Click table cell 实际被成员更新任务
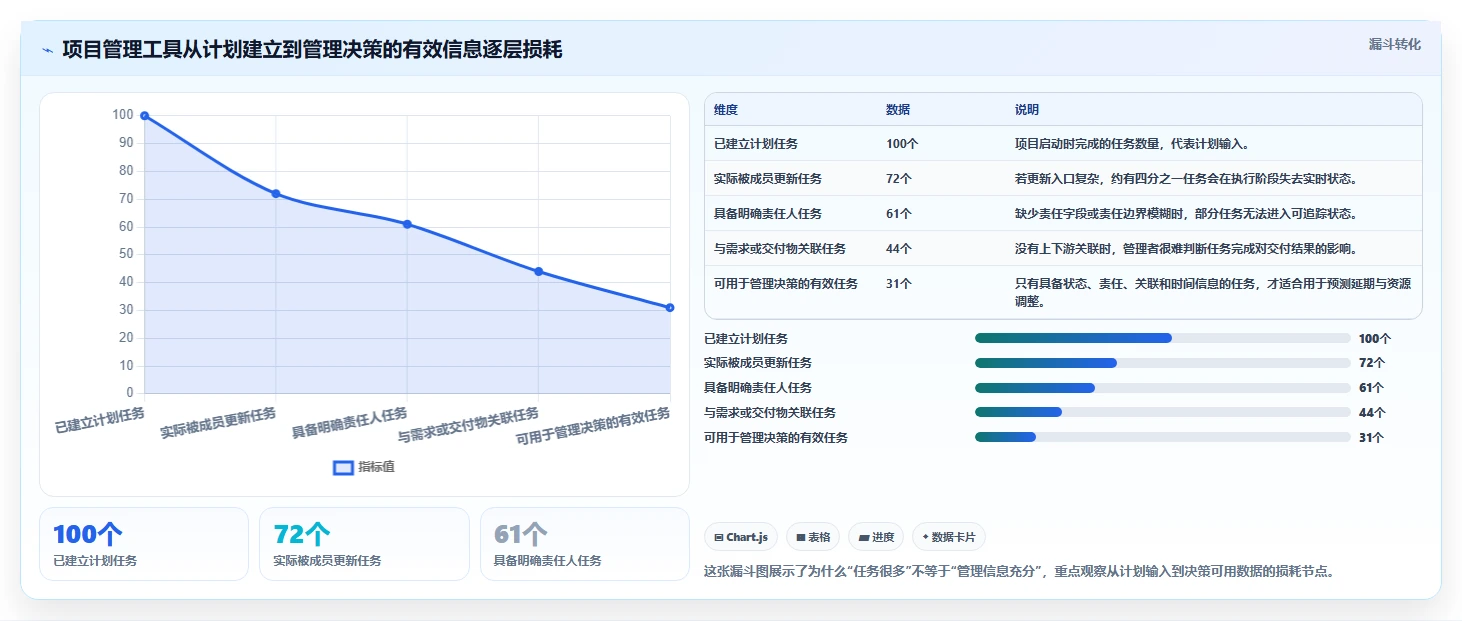 click(768, 179)
